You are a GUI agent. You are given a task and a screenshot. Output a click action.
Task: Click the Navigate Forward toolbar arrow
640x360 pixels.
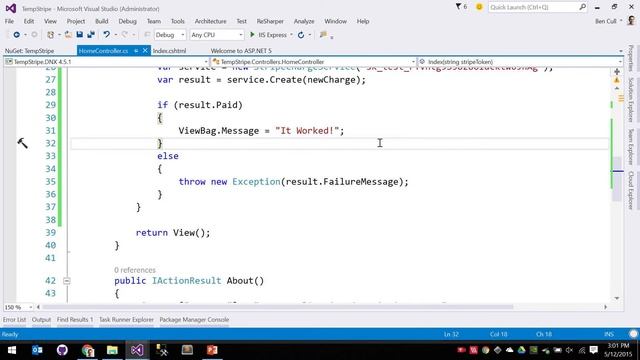(35, 35)
